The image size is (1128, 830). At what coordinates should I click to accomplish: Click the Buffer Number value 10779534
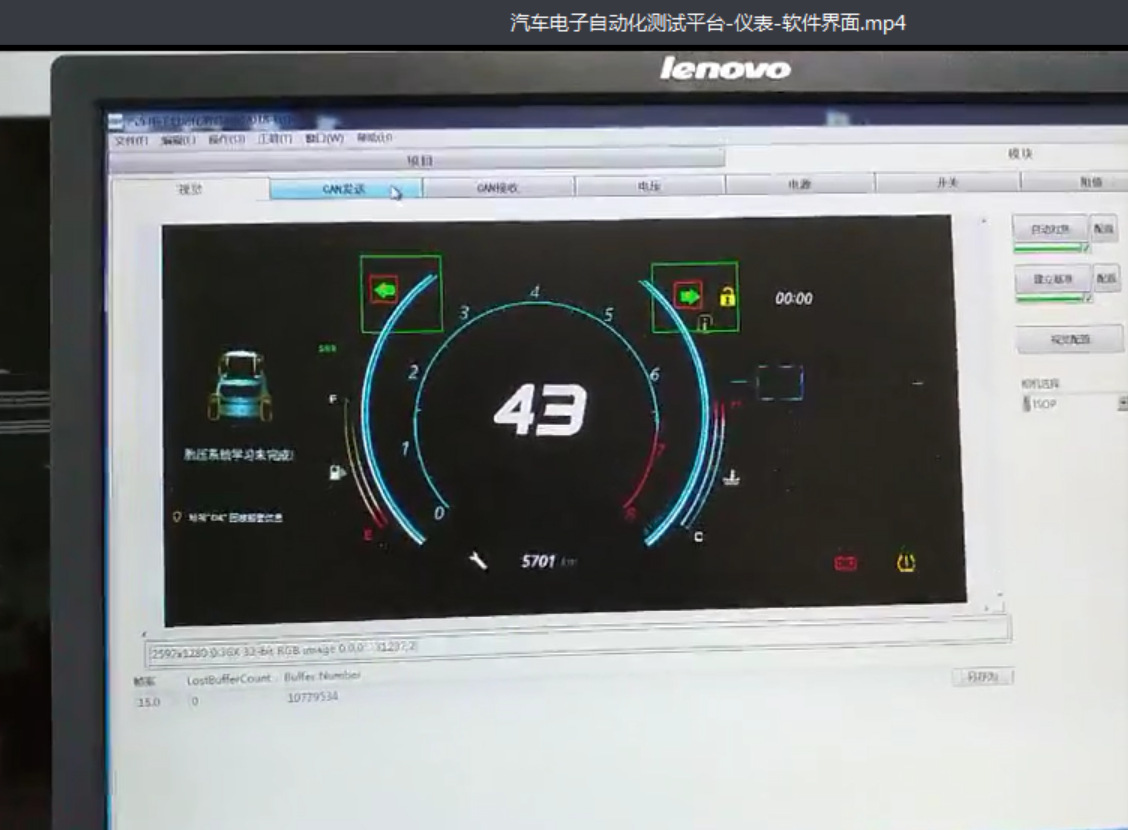312,697
